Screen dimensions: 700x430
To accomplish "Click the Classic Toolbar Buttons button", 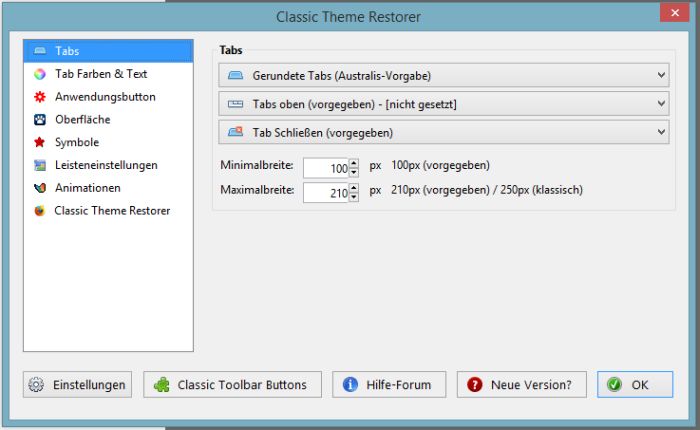I will [x=232, y=384].
